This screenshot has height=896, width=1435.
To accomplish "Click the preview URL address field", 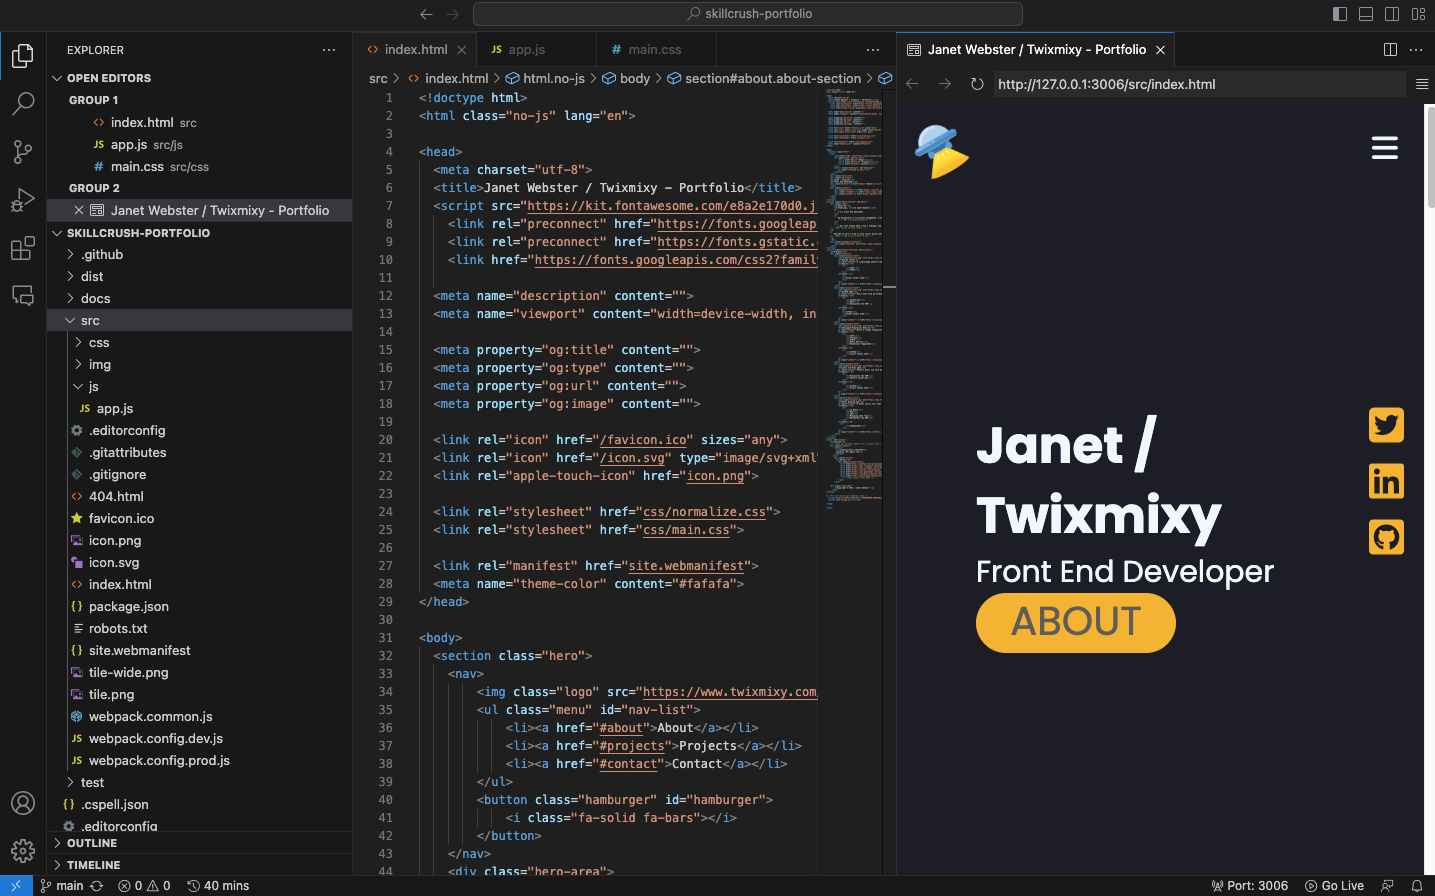I will (1198, 84).
